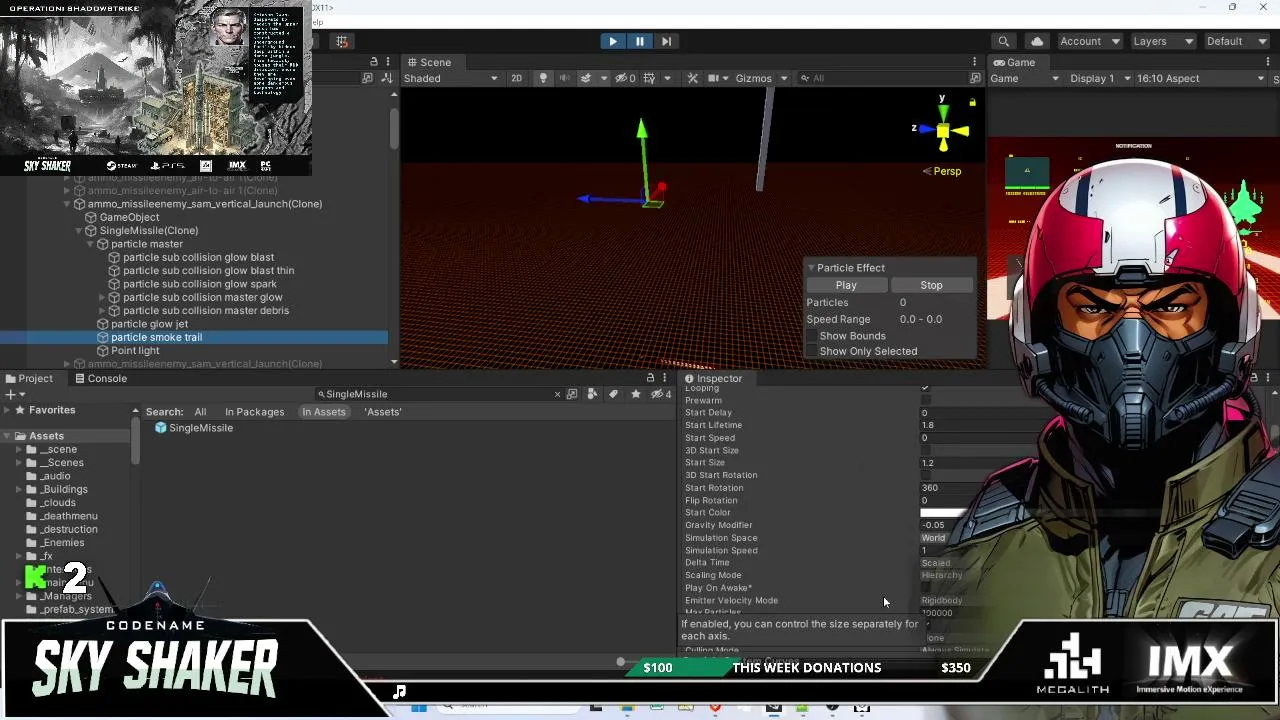Open the Start Color swatch
The height and width of the screenshot is (720, 1280).
[x=945, y=513]
